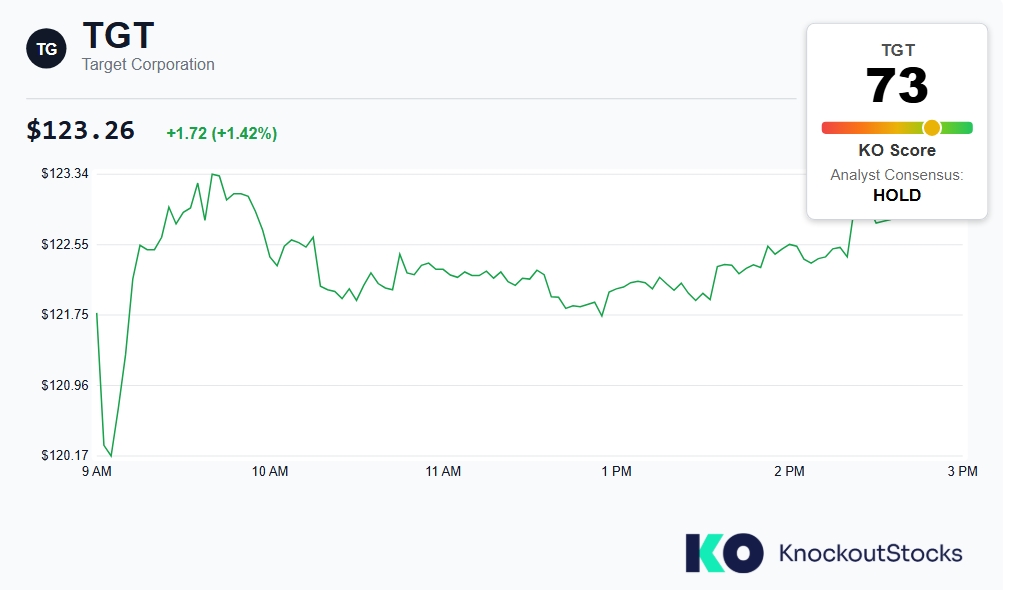Click the 10 AM time axis label

click(x=270, y=471)
